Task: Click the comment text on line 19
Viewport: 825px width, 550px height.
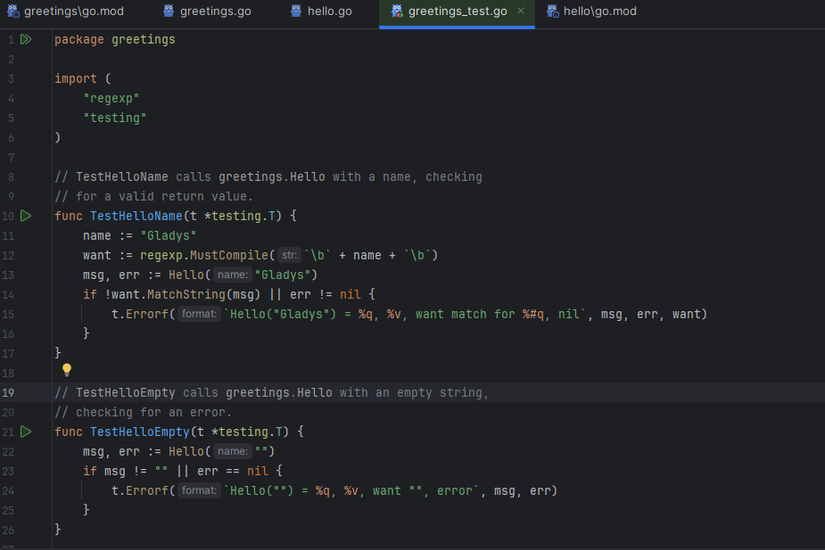Action: 271,393
